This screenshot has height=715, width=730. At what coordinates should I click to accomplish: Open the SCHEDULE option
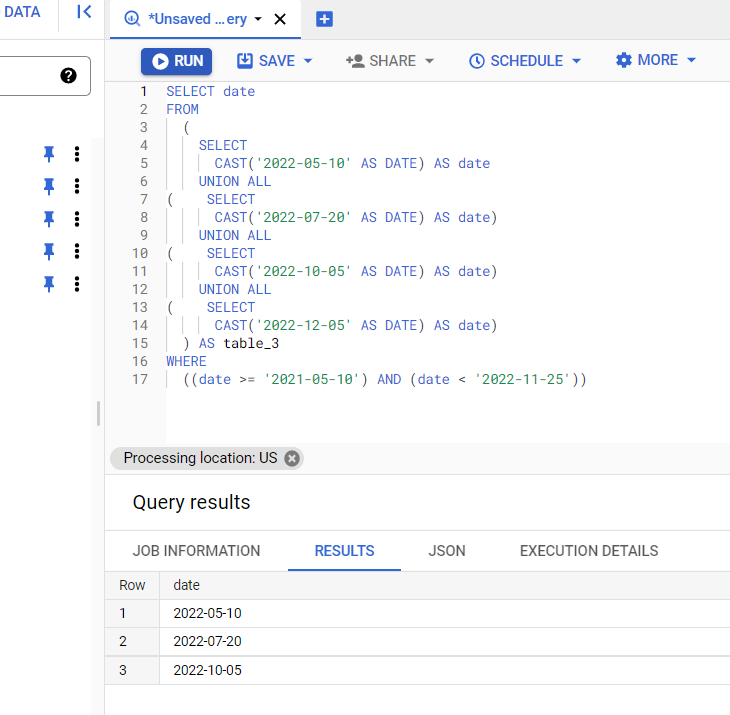click(516, 61)
